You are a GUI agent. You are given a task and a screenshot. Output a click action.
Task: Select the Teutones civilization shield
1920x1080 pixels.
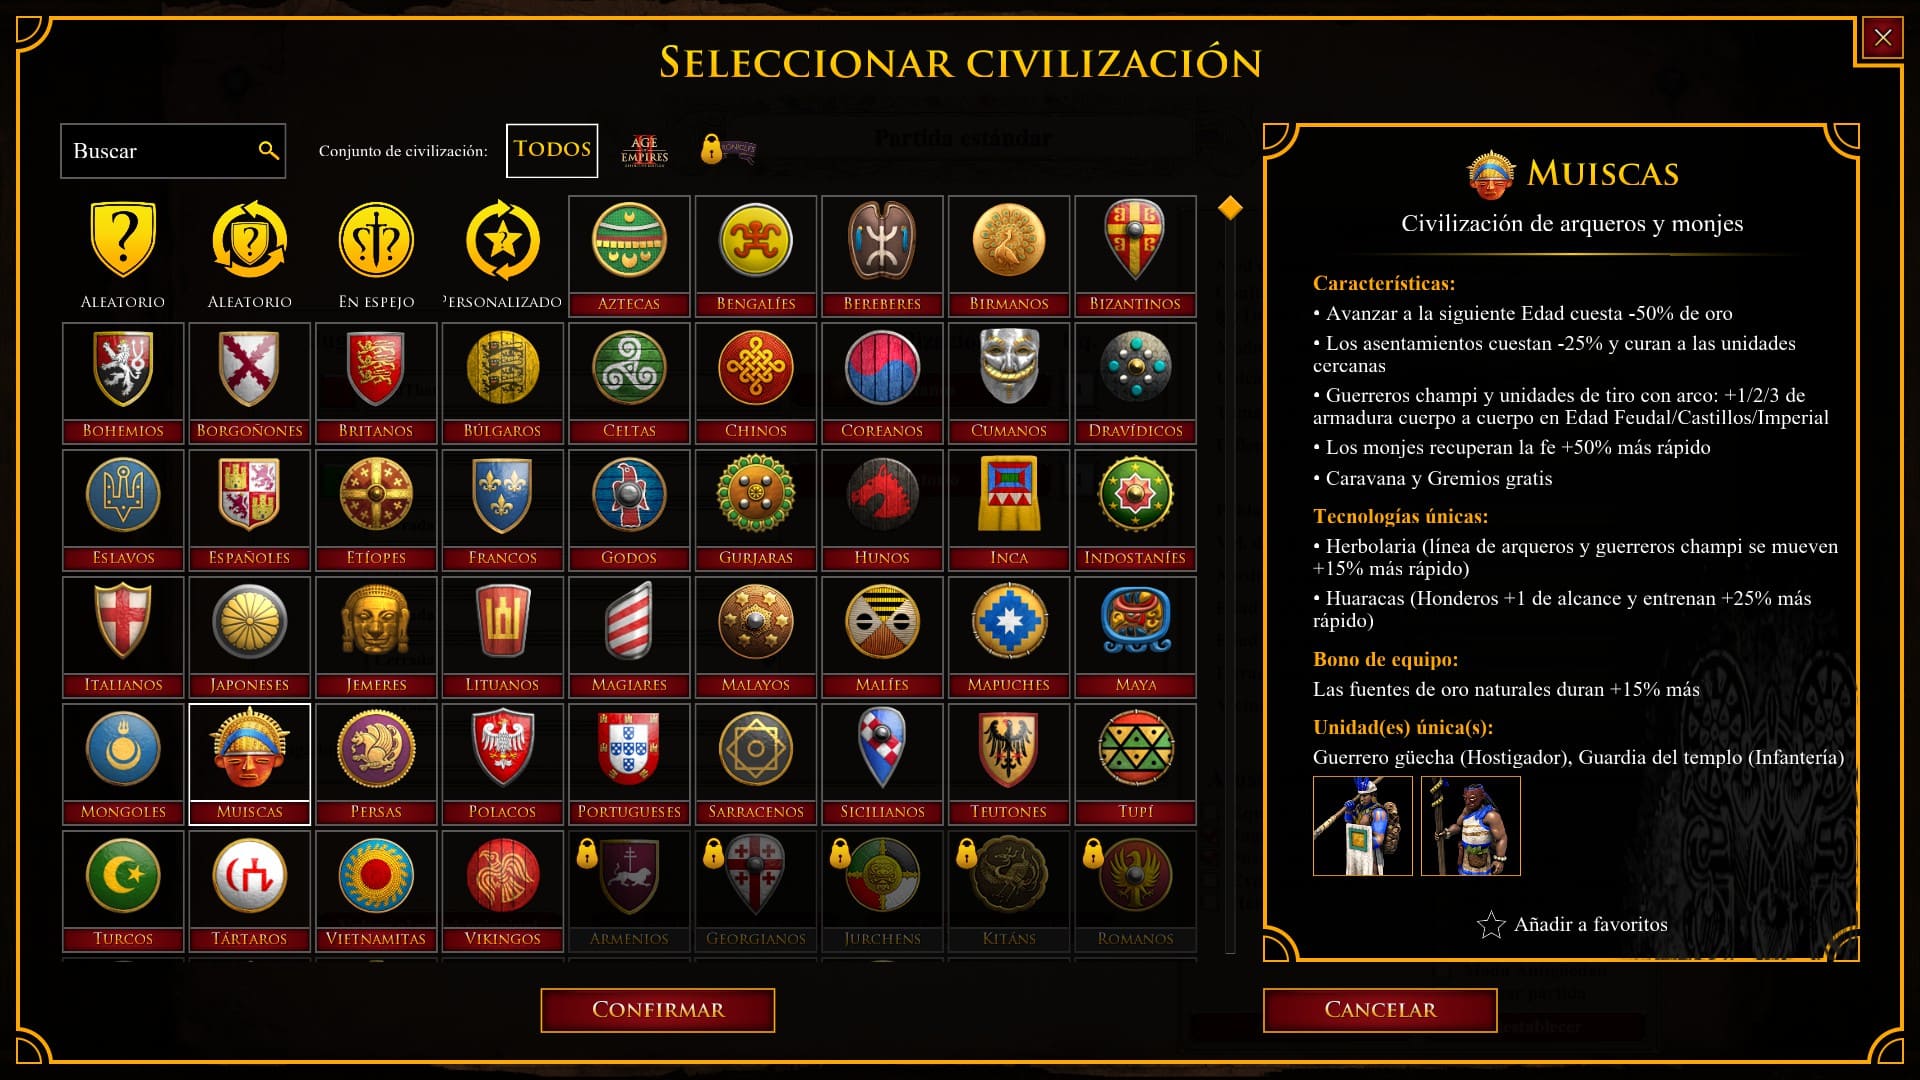pyautogui.click(x=1008, y=764)
